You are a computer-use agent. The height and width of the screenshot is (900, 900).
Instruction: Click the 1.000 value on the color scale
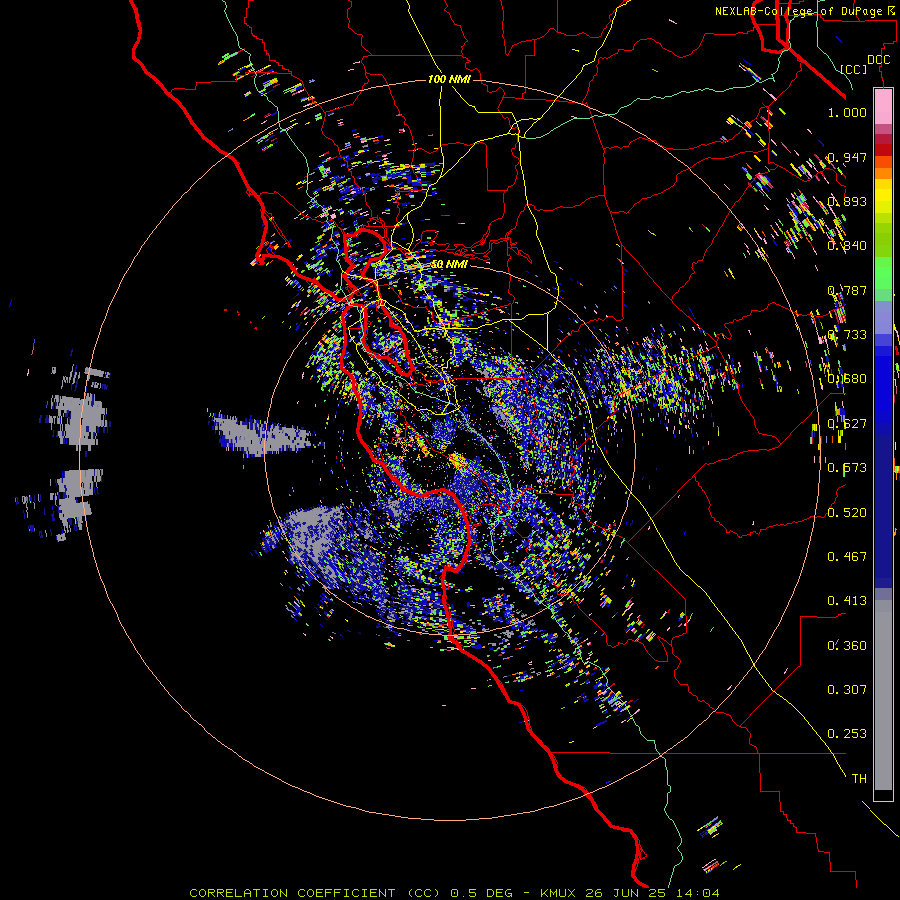[847, 113]
